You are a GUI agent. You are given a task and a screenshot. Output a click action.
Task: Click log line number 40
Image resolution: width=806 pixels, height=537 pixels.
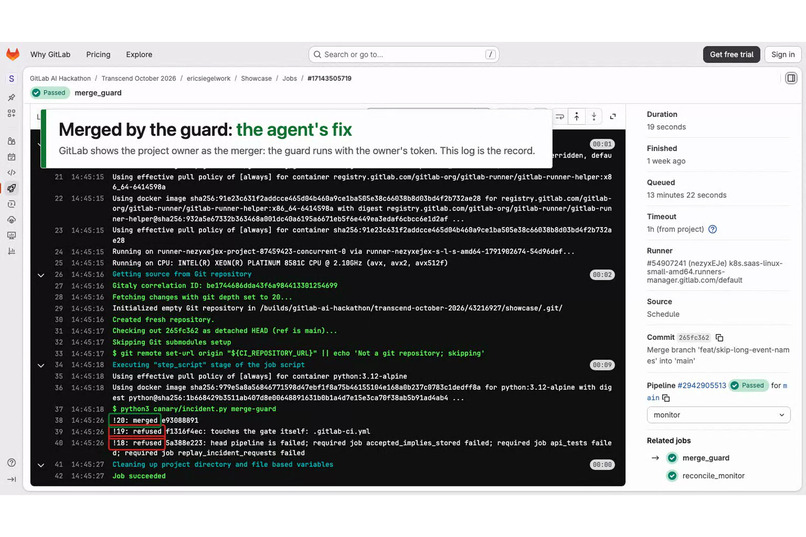click(59, 443)
